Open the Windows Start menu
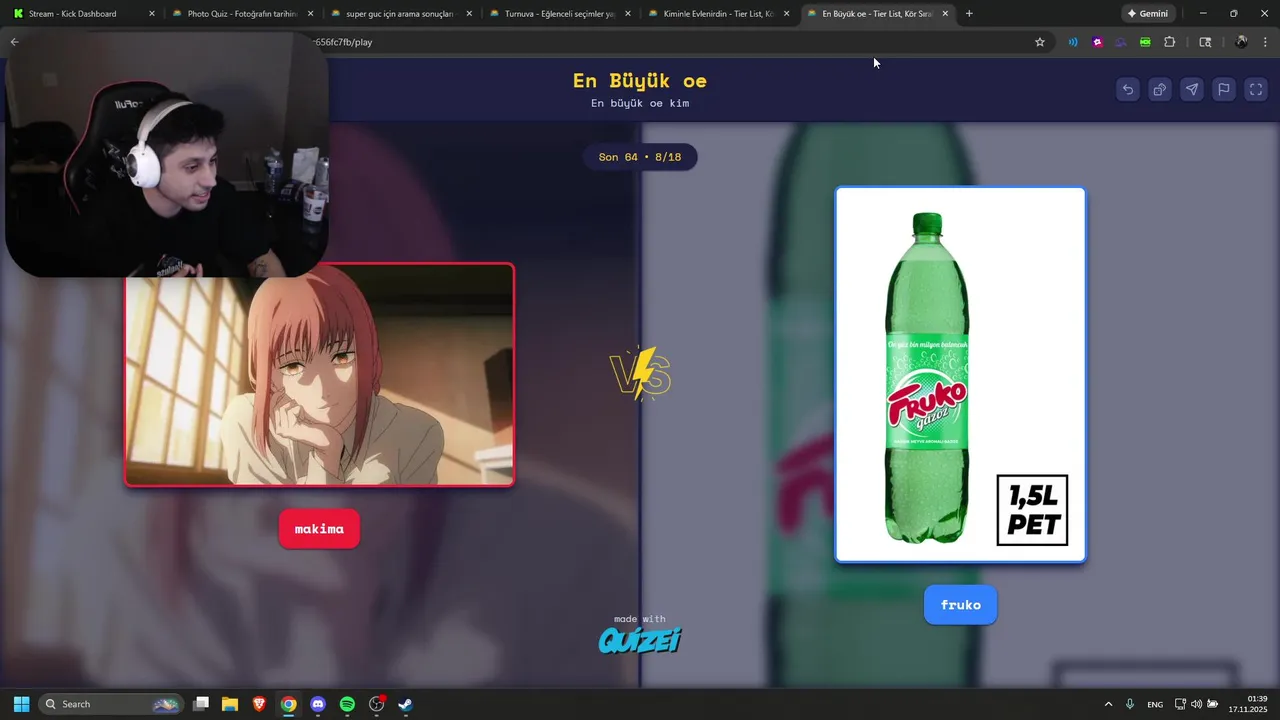 [21, 704]
